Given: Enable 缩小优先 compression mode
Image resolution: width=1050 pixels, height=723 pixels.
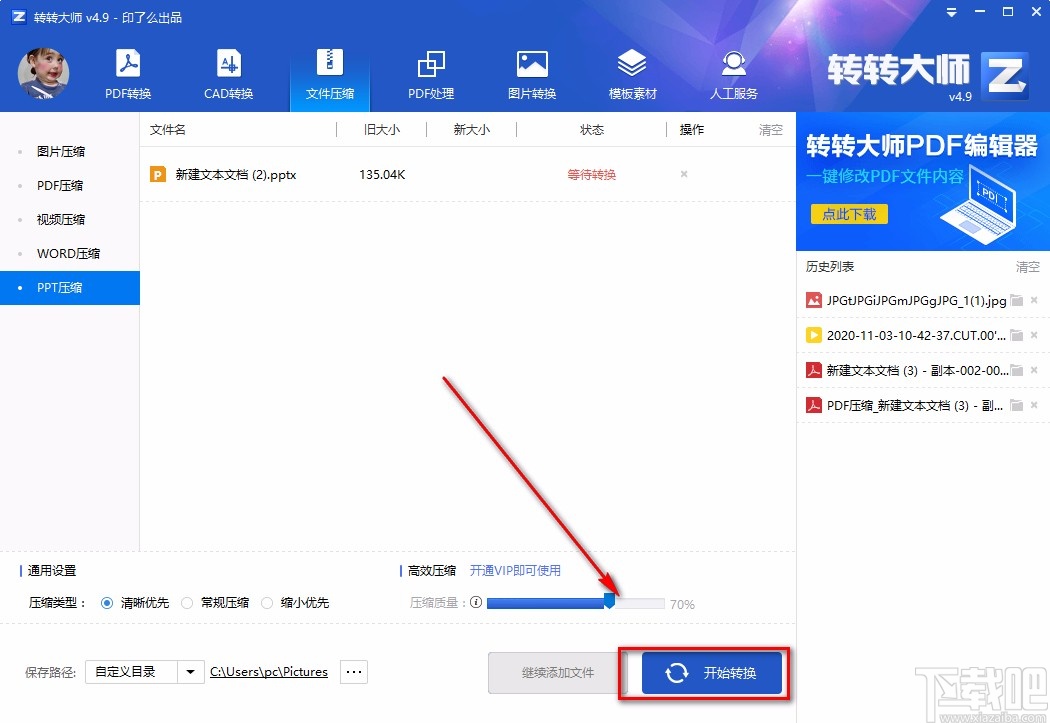Looking at the screenshot, I should click(266, 603).
